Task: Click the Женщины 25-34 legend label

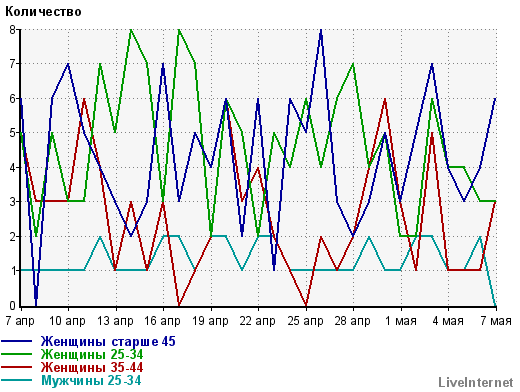Action: (x=92, y=354)
